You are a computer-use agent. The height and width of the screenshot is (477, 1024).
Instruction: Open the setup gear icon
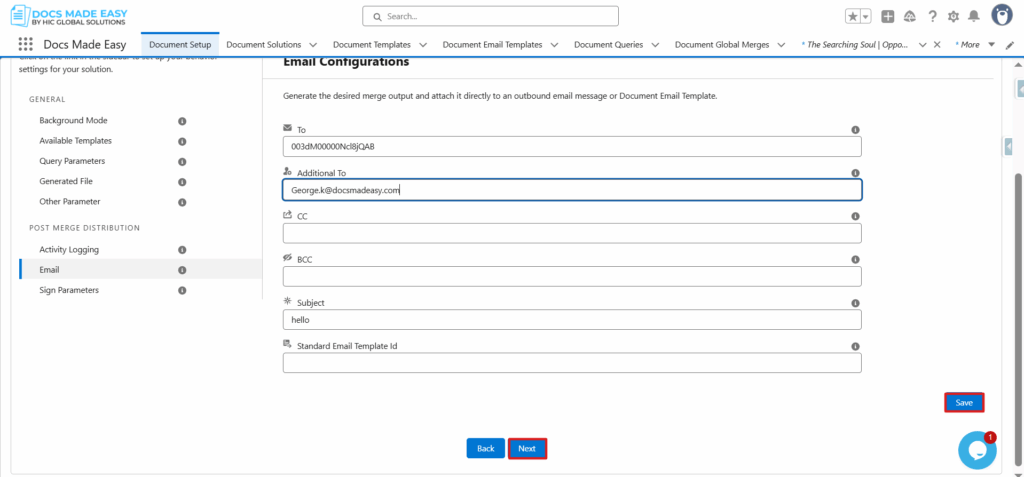(x=952, y=16)
